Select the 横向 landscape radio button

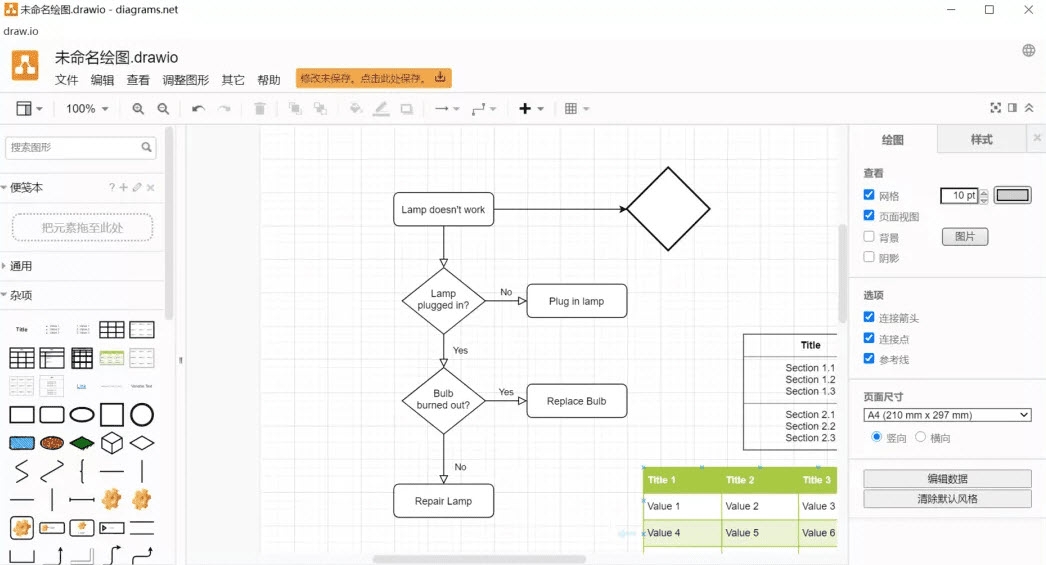(921, 437)
